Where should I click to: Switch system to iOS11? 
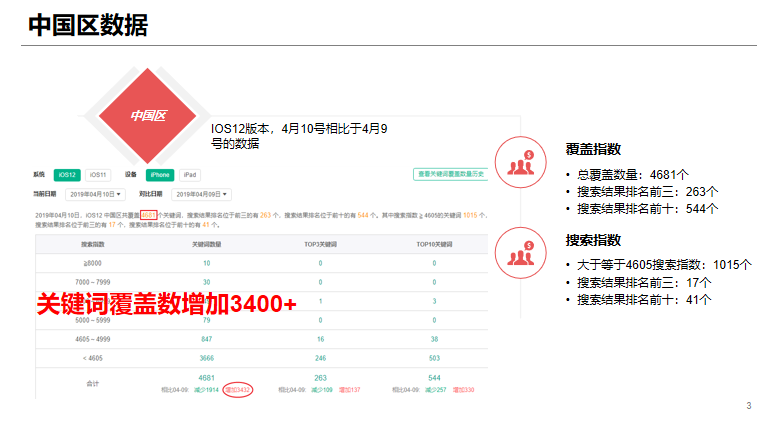click(98, 174)
